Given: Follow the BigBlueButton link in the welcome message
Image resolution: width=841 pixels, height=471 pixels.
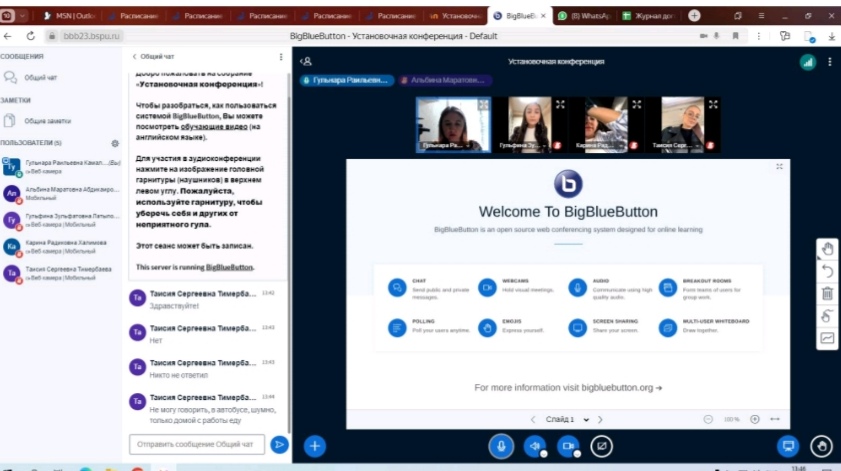Looking at the screenshot, I should (x=229, y=268).
